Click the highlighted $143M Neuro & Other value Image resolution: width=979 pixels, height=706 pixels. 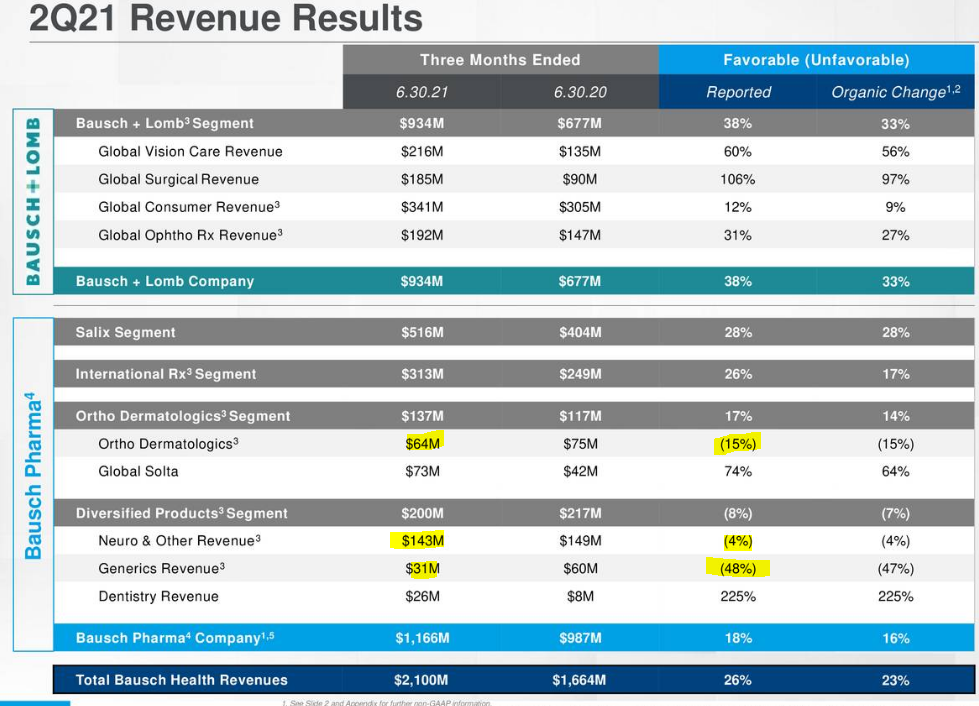(423, 540)
